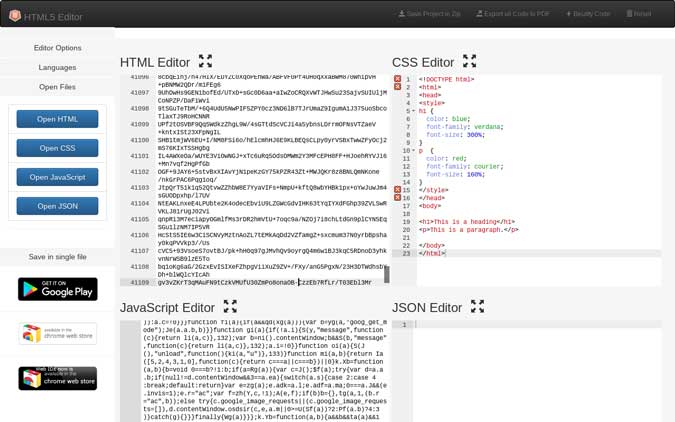
Task: Click the closing </html> line 23
Action: click(432, 253)
